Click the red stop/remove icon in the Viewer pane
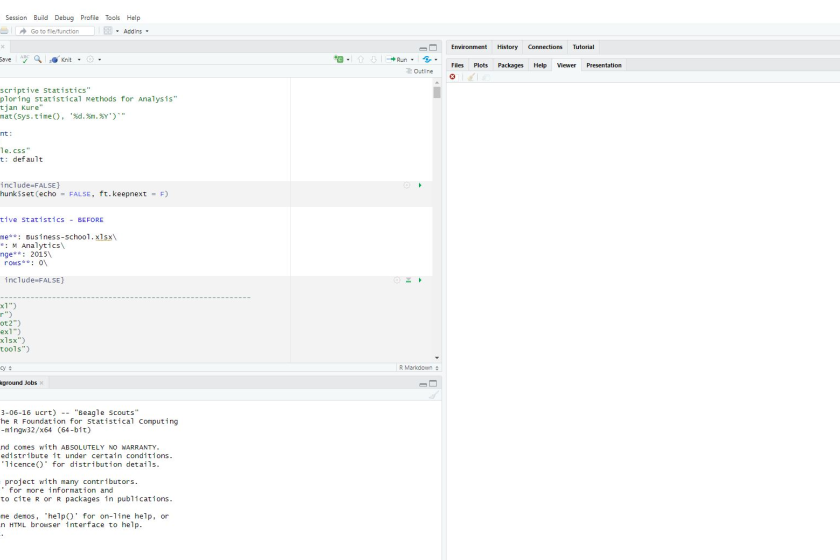Image resolution: width=840 pixels, height=560 pixels. pos(453,77)
